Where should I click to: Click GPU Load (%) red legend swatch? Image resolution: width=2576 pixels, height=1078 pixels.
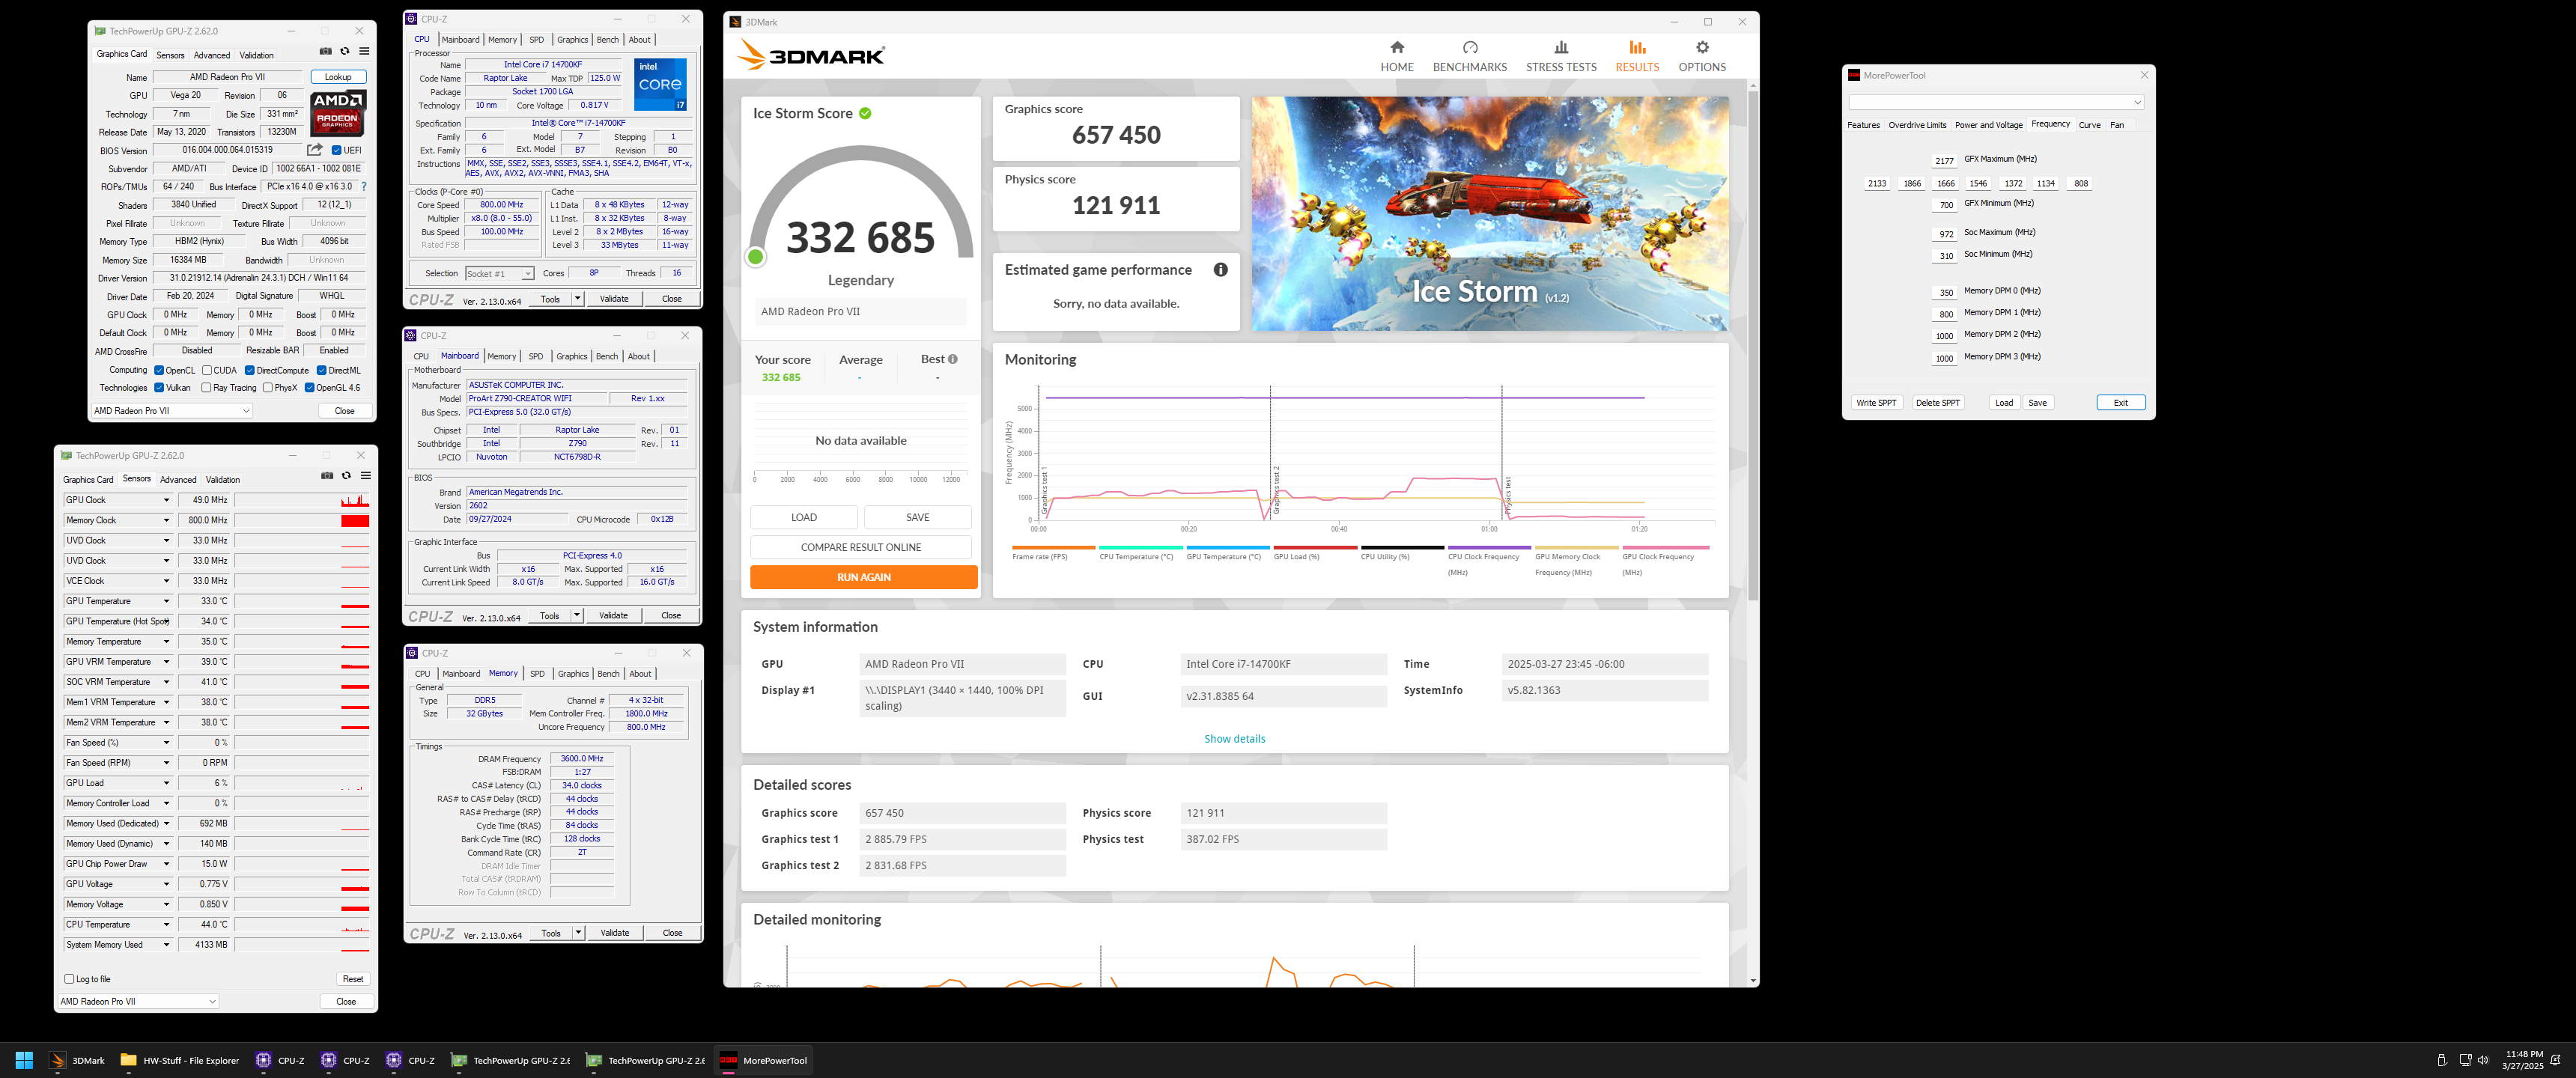(x=1315, y=547)
